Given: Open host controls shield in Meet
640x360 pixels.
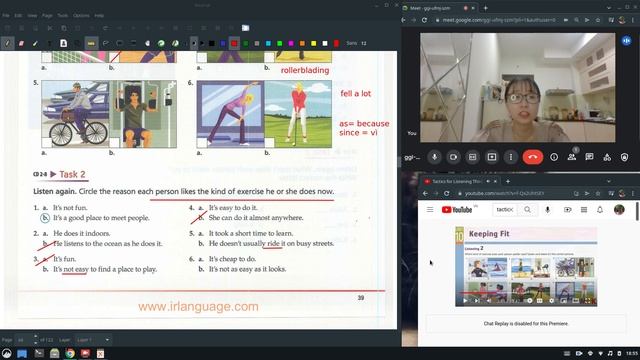Looking at the screenshot, I should (624, 157).
